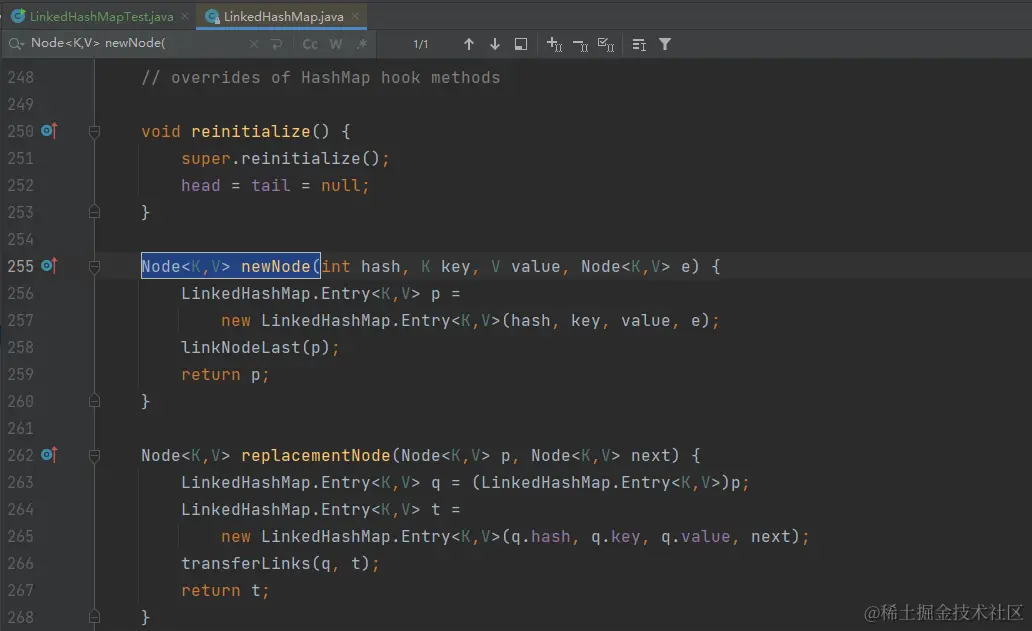
Task: Click 'tail' variable in assignment
Action: [271, 186]
